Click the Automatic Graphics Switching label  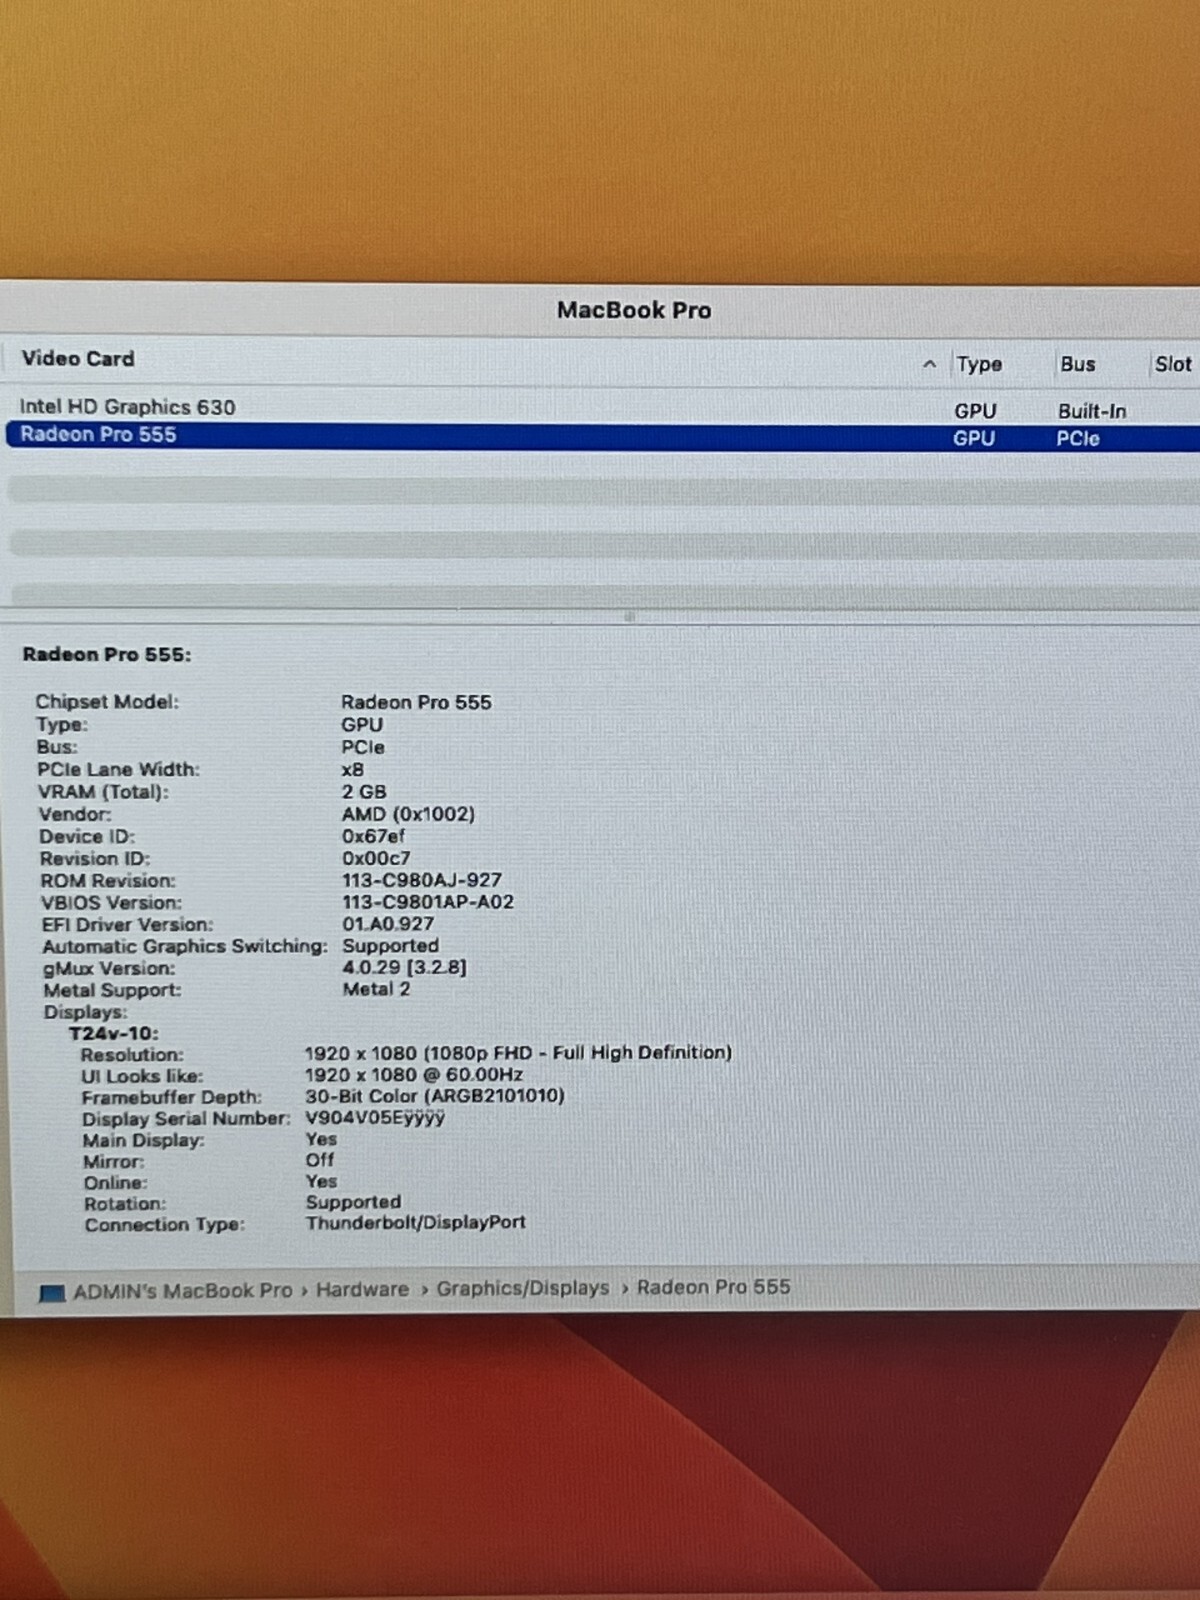(185, 946)
